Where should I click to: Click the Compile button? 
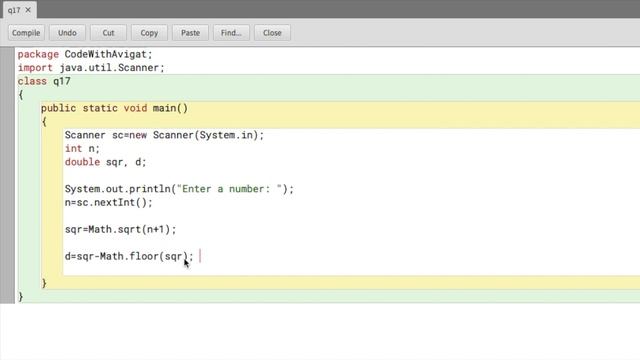[x=26, y=33]
